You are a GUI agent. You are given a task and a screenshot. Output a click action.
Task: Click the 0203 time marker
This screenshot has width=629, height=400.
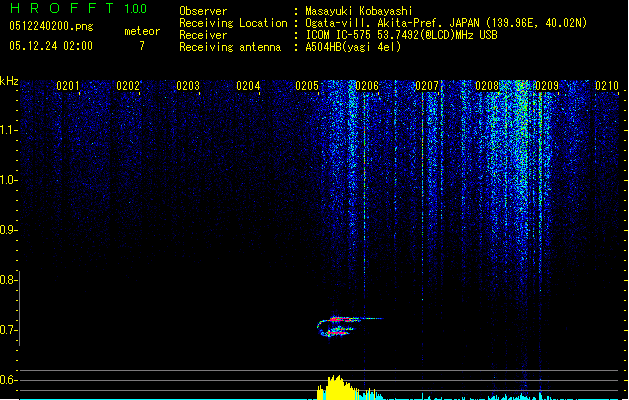click(188, 85)
